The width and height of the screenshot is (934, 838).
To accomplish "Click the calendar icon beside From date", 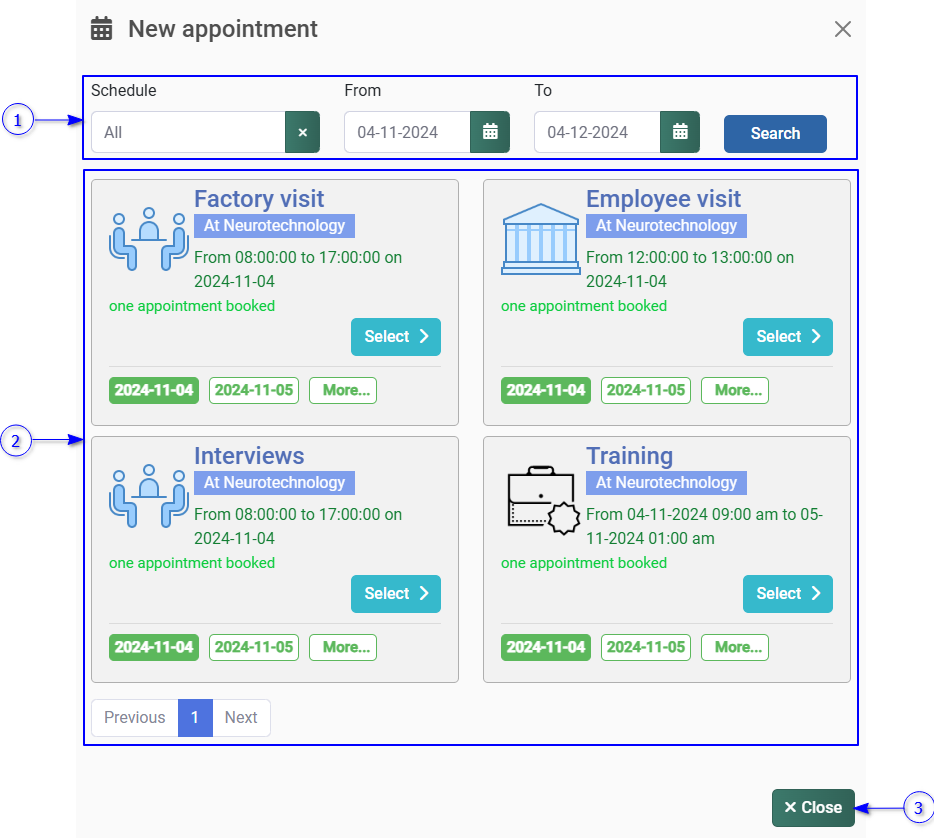I will click(490, 132).
